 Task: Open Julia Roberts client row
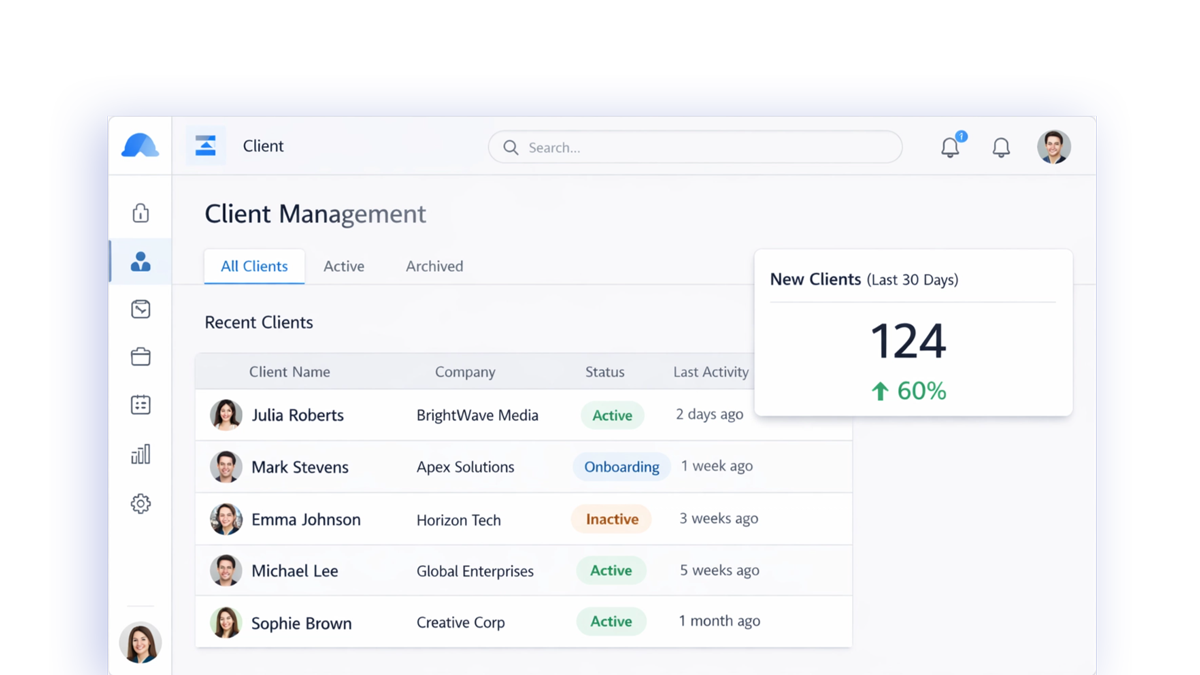297,415
